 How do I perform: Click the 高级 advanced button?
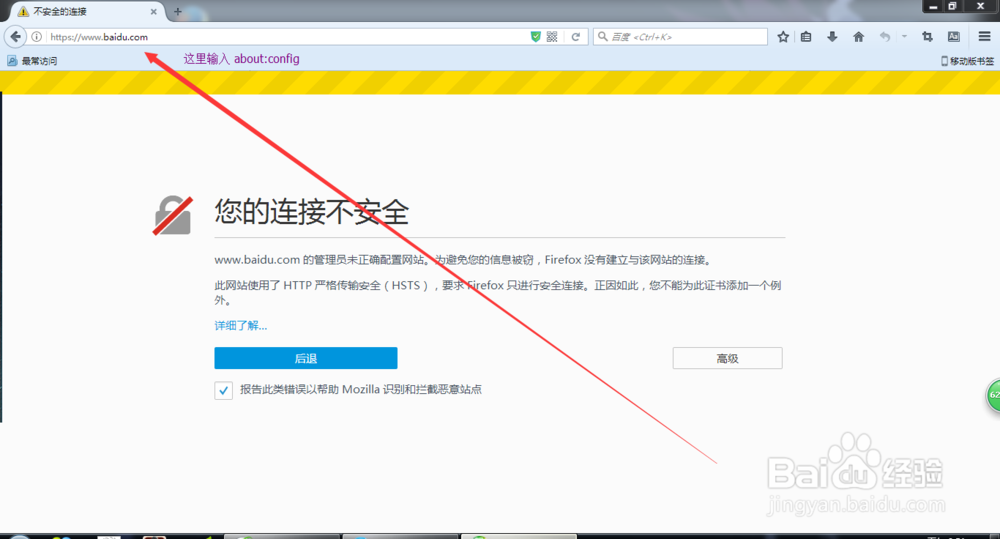pos(727,358)
